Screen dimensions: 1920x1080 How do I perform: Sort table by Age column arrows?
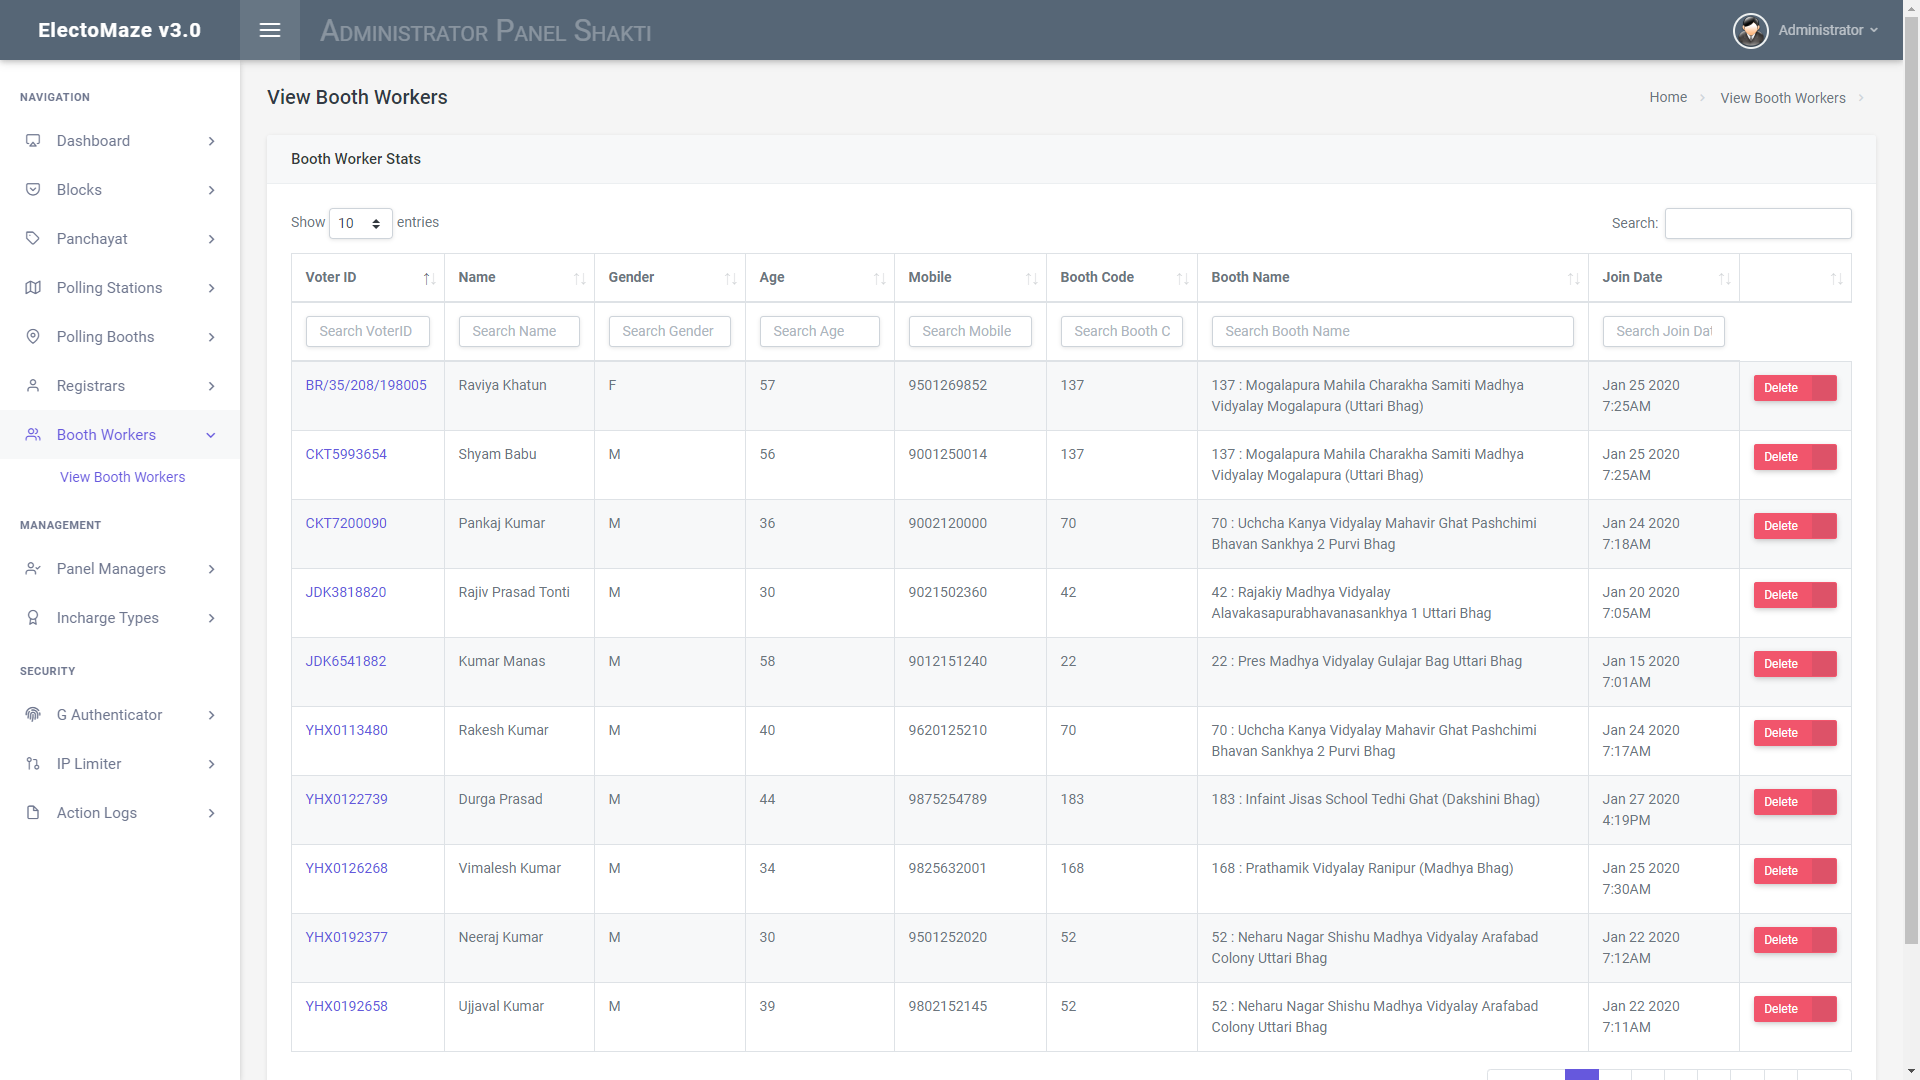[x=879, y=279]
